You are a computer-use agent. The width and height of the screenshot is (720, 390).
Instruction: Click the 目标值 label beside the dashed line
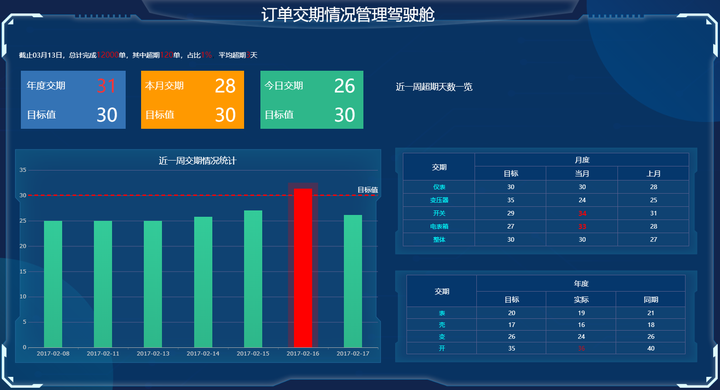(x=368, y=190)
